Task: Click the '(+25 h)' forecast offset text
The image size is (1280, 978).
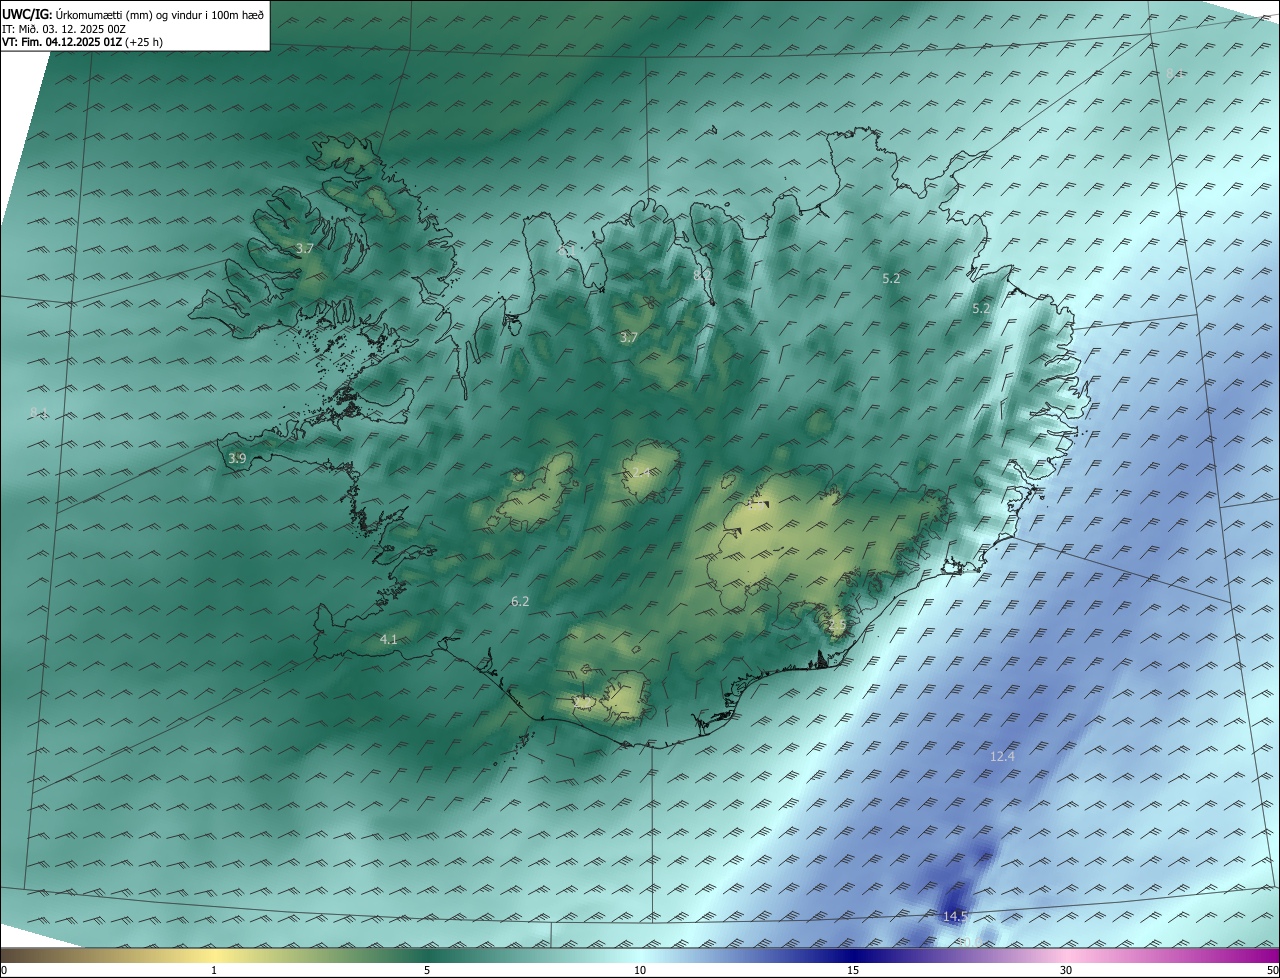Action: [x=143, y=42]
